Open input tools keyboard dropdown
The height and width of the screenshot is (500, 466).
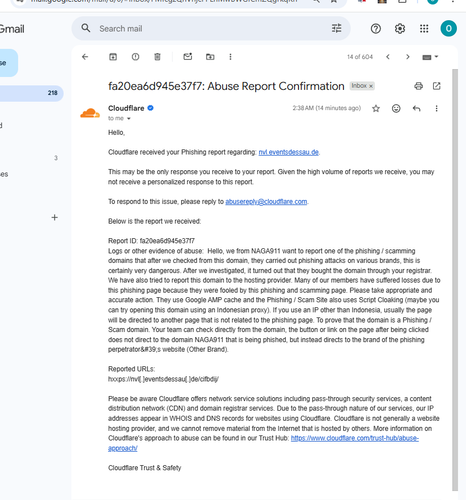[430, 57]
